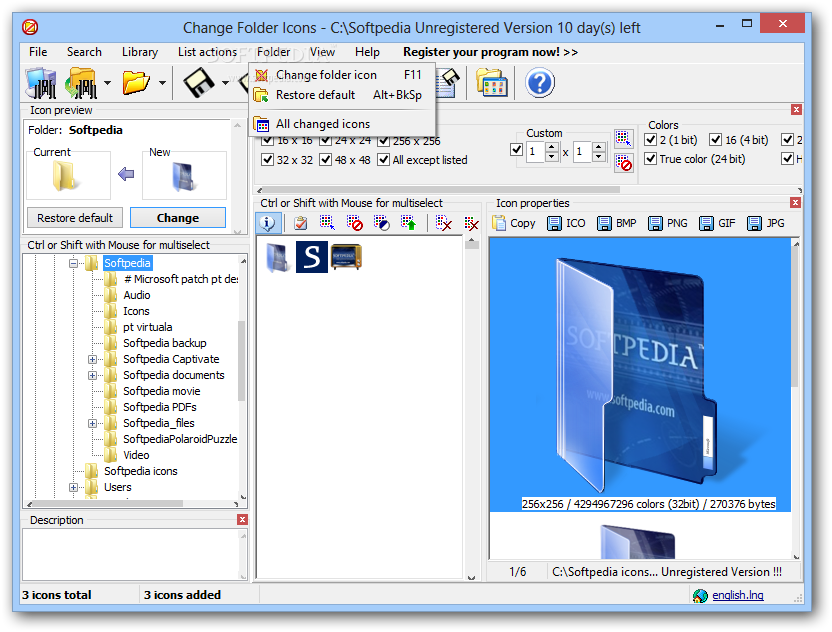Image resolution: width=832 pixels, height=632 pixels.
Task: Increase the custom width spinner value
Action: (552, 147)
